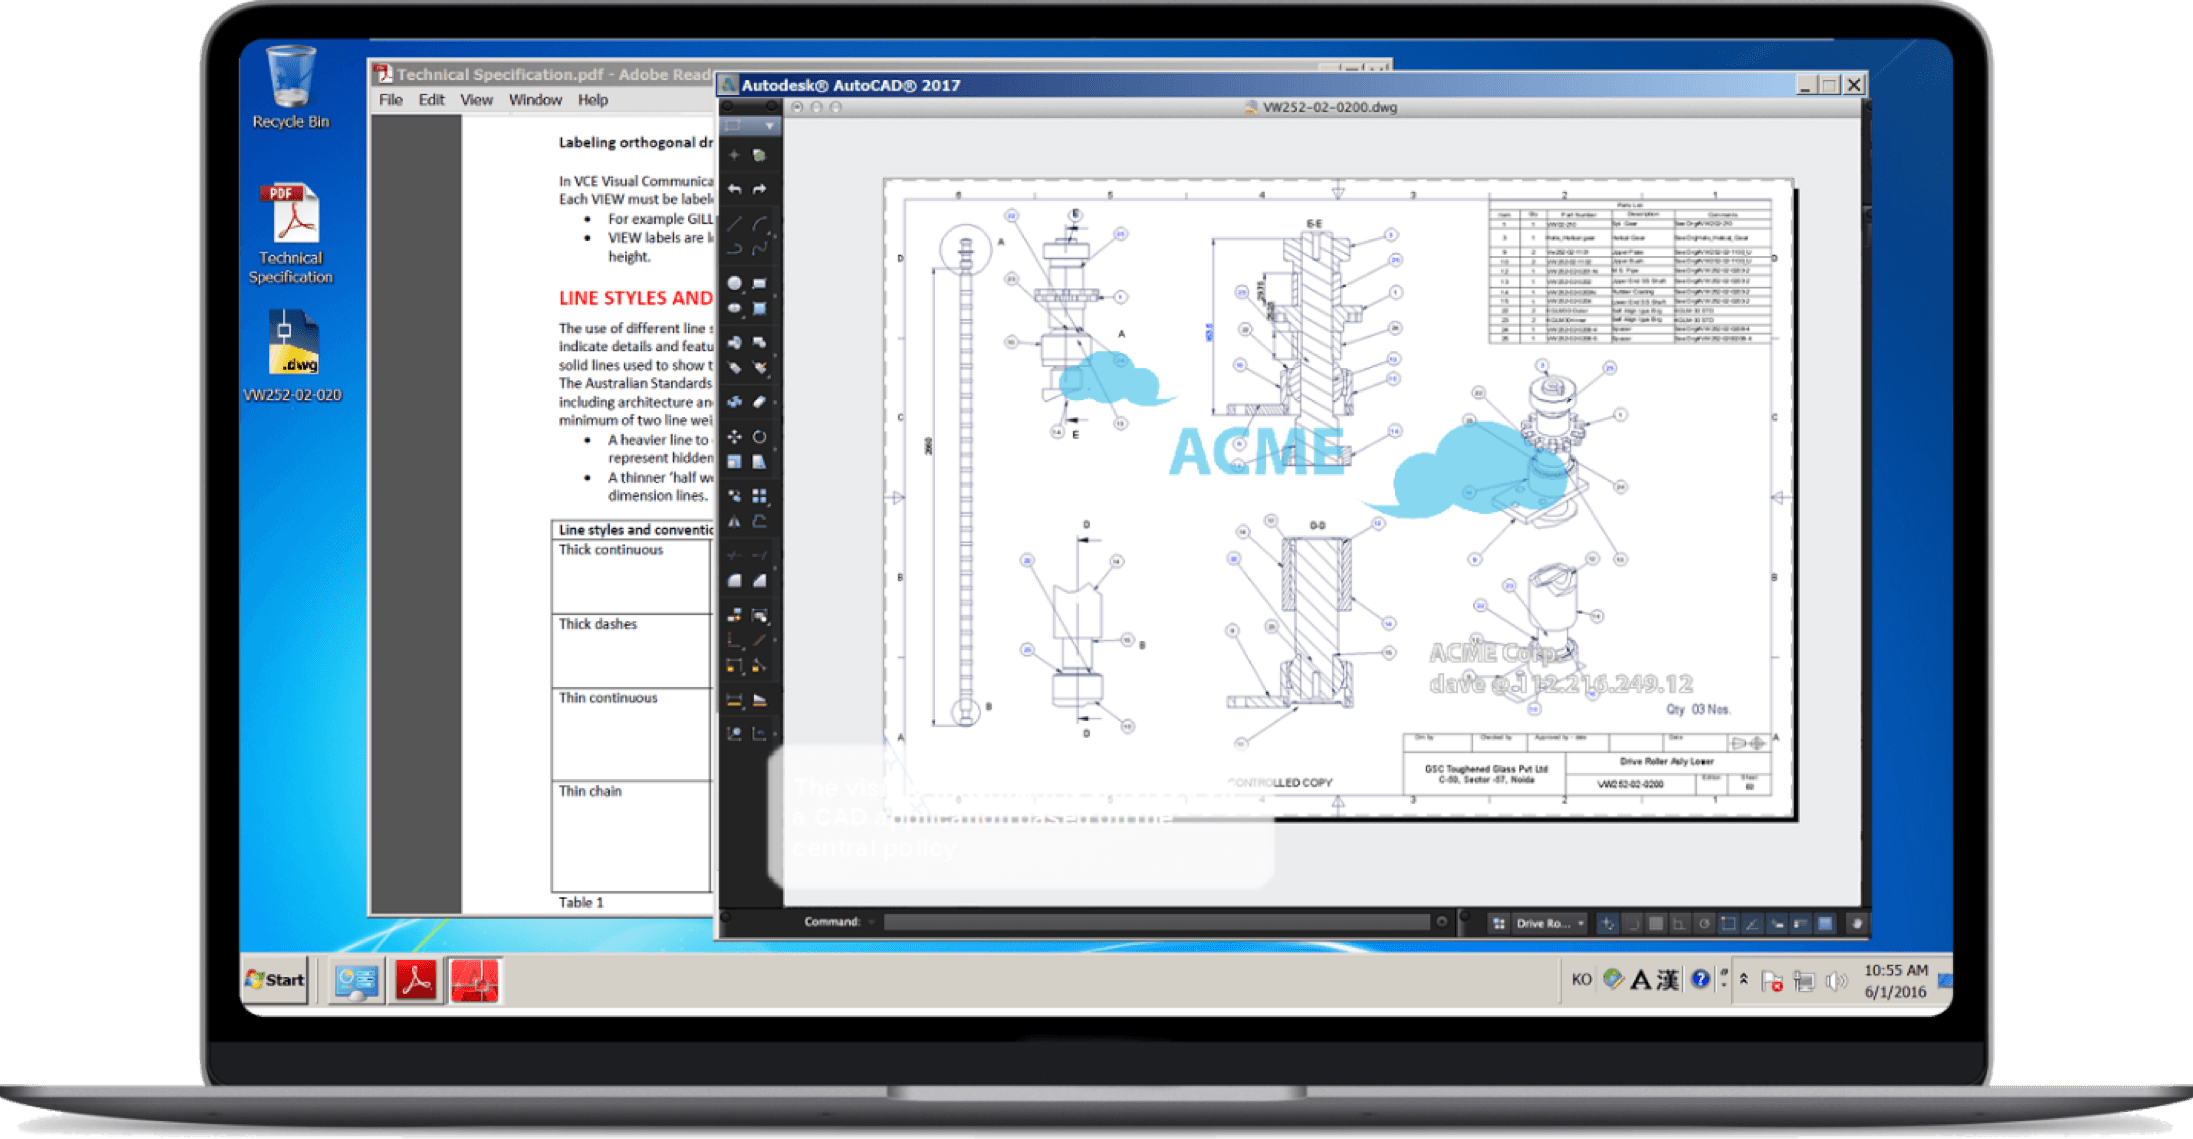This screenshot has height=1139, width=2193.
Task: Select the Eraser tool
Action: click(759, 402)
